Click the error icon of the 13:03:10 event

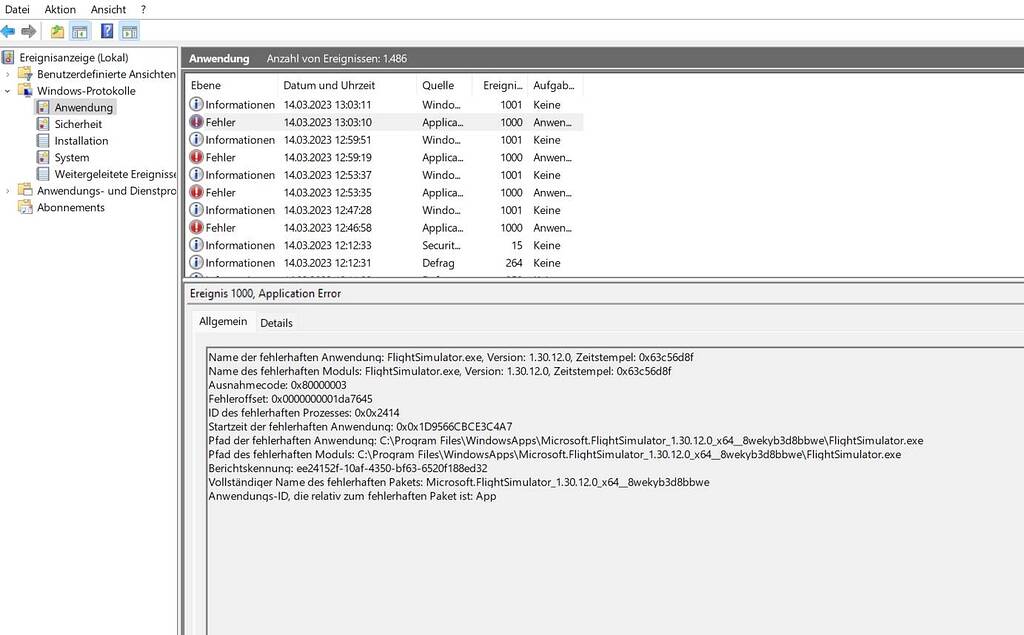[x=196, y=122]
